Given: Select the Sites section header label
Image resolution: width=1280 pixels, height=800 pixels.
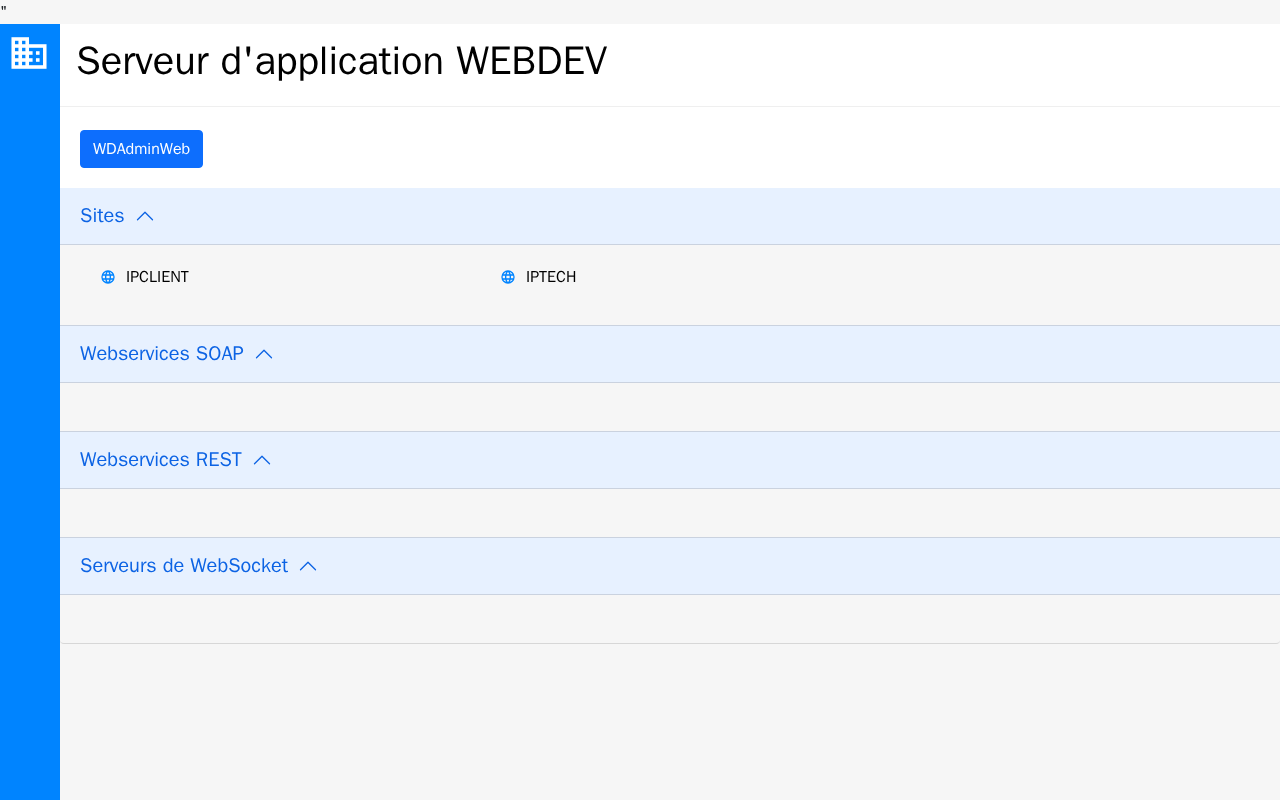Looking at the screenshot, I should point(102,216).
